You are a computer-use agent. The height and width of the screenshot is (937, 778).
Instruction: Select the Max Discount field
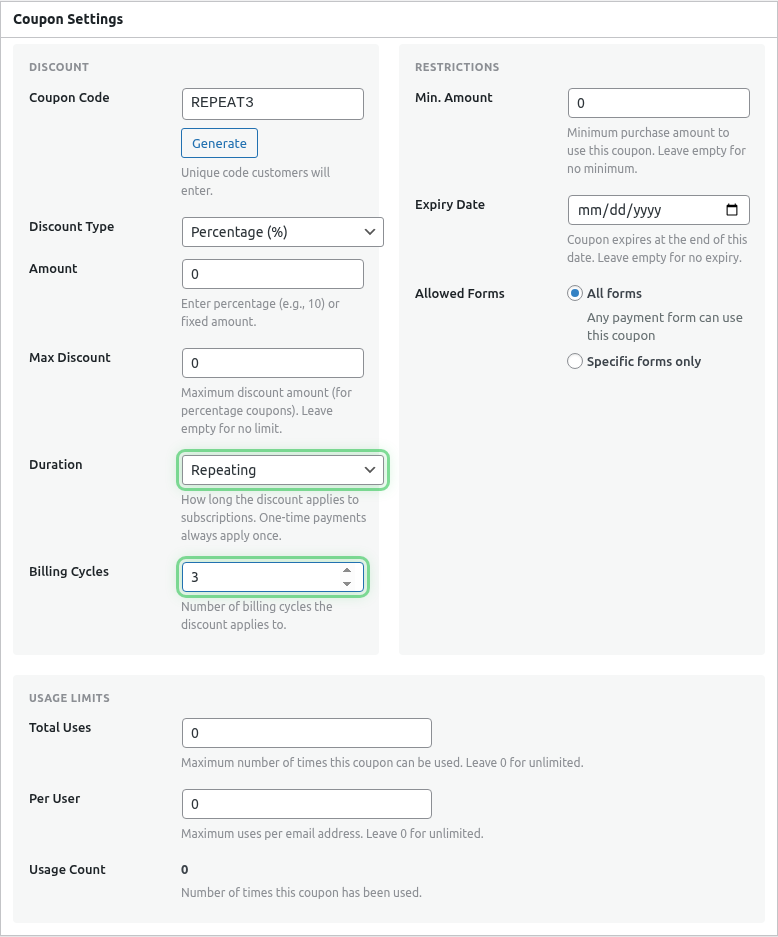tap(272, 362)
